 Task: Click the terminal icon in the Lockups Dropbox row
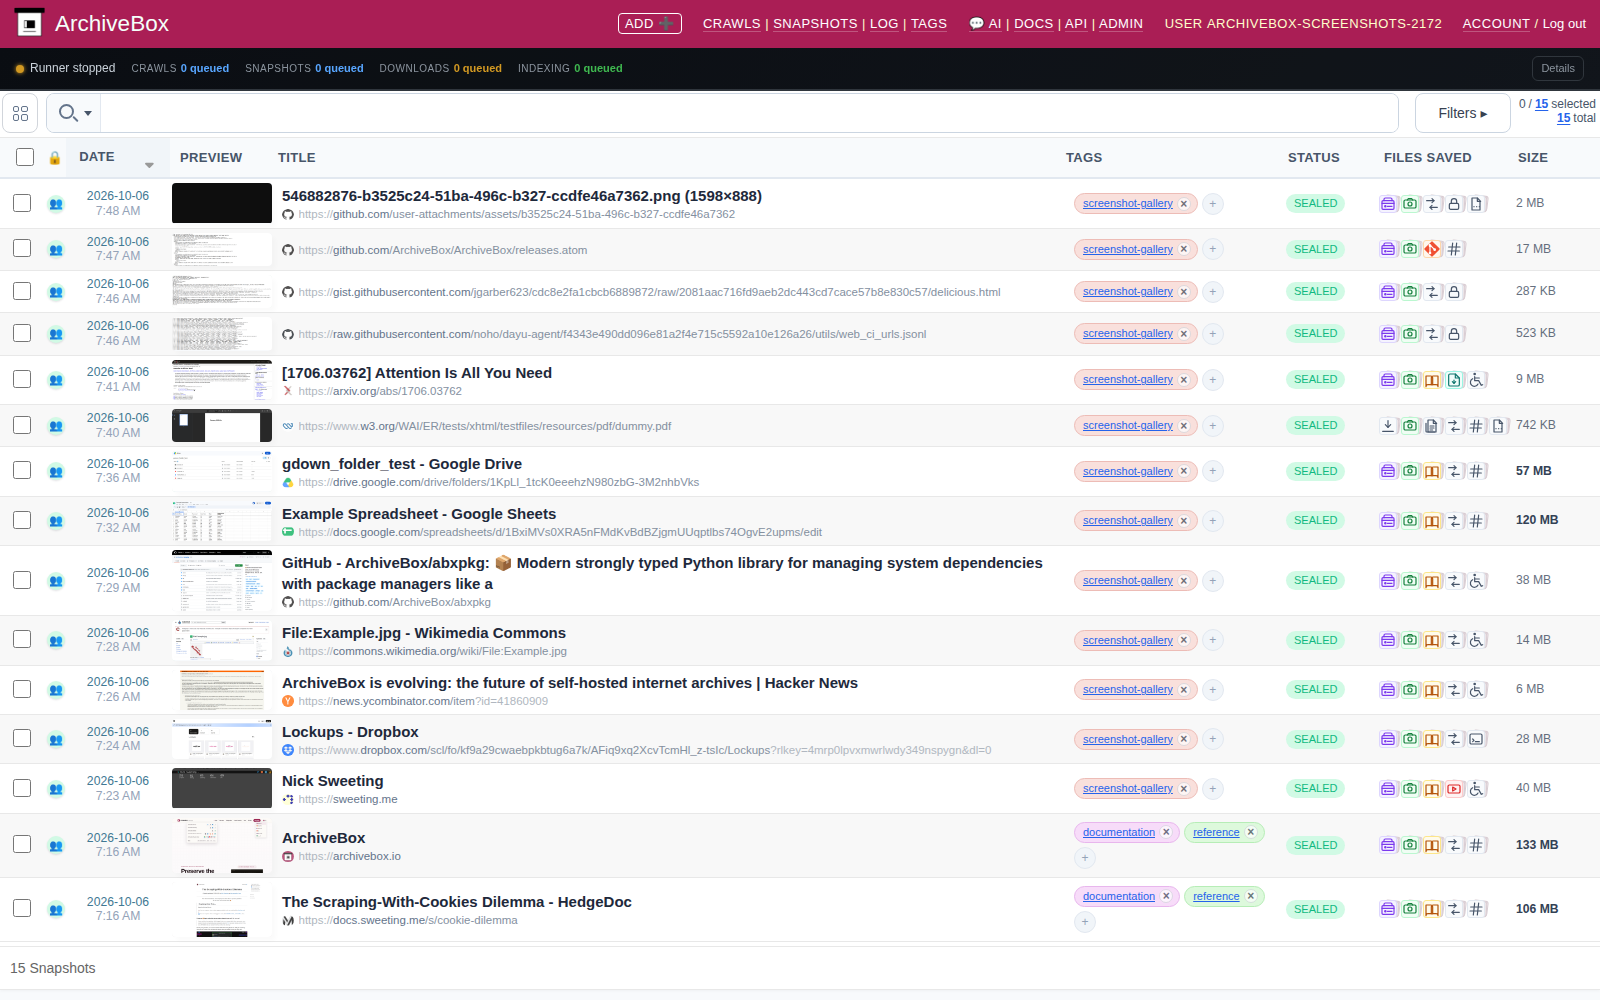pyautogui.click(x=1477, y=739)
